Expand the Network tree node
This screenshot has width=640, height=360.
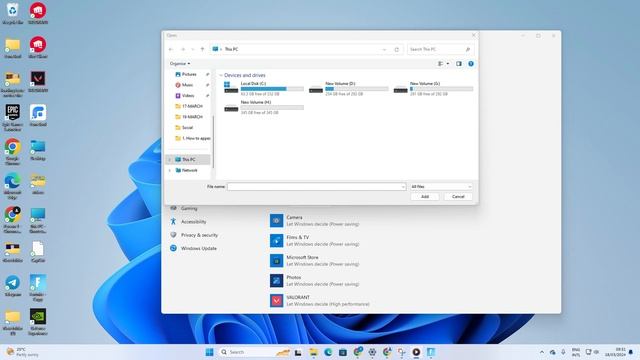[170, 170]
